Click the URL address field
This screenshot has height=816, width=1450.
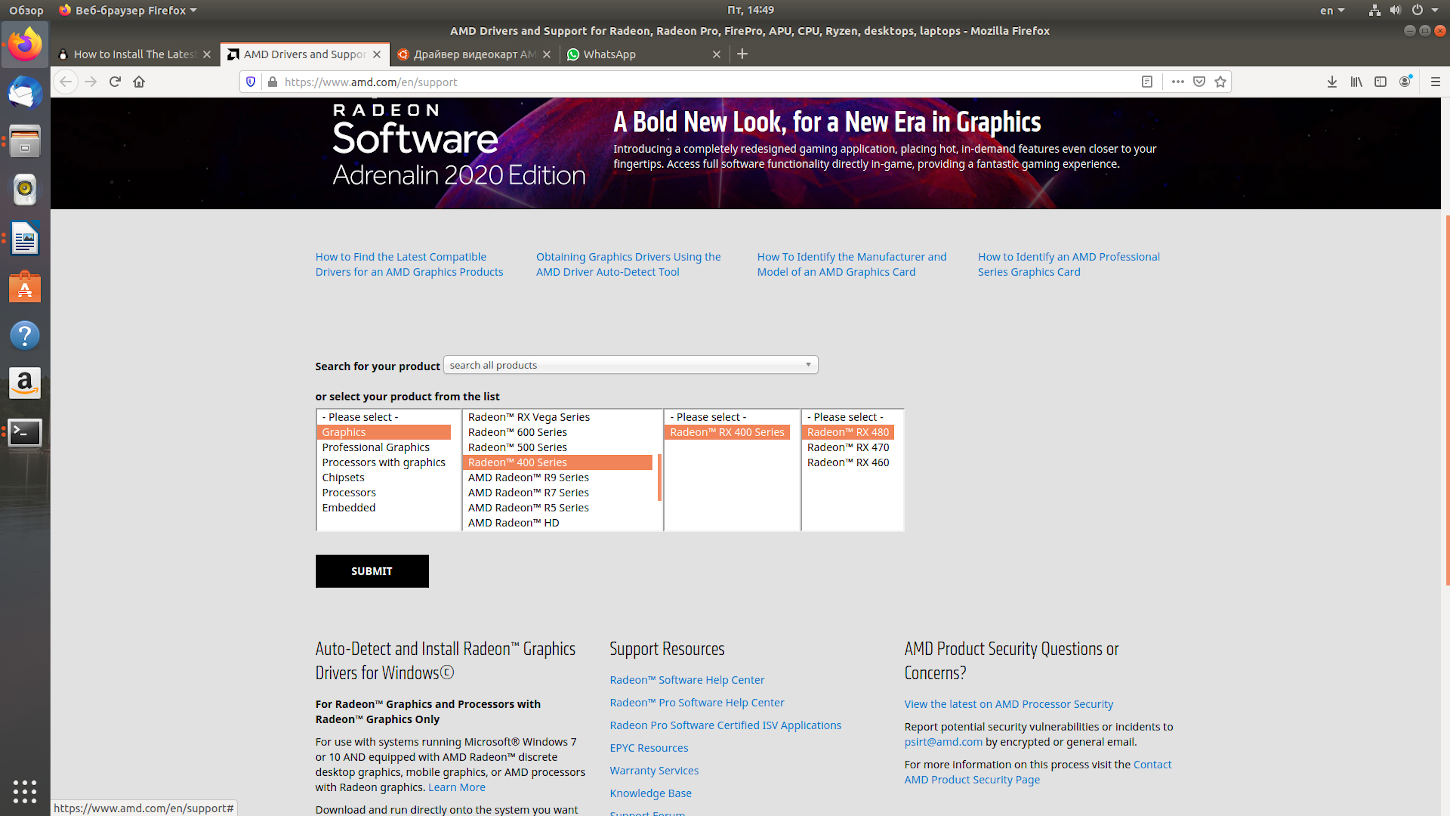click(700, 82)
